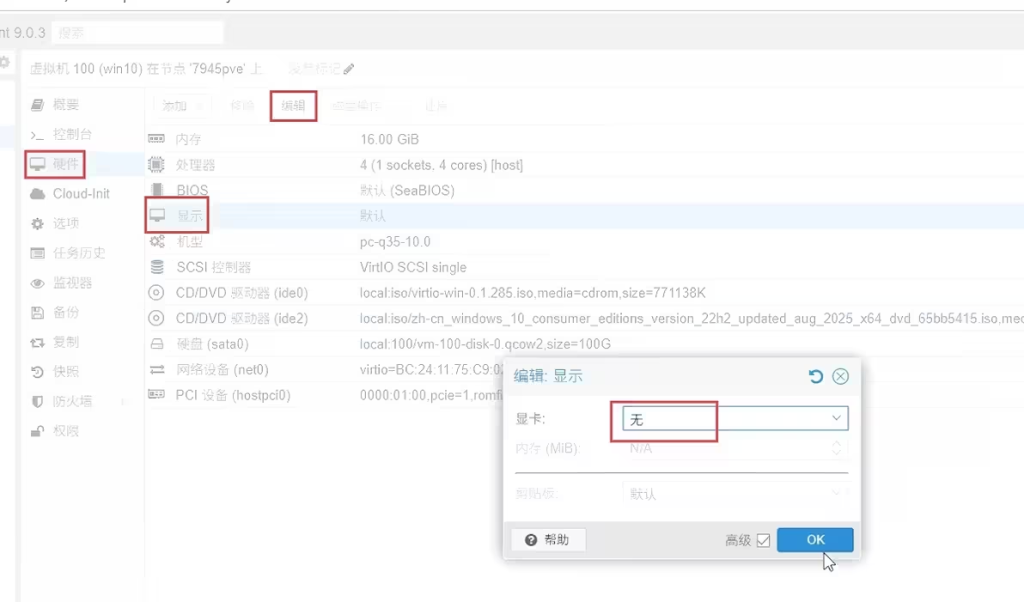The height and width of the screenshot is (602, 1024).
Task: Select the PCI 设备 (hostpci0) row
Action: [233, 395]
